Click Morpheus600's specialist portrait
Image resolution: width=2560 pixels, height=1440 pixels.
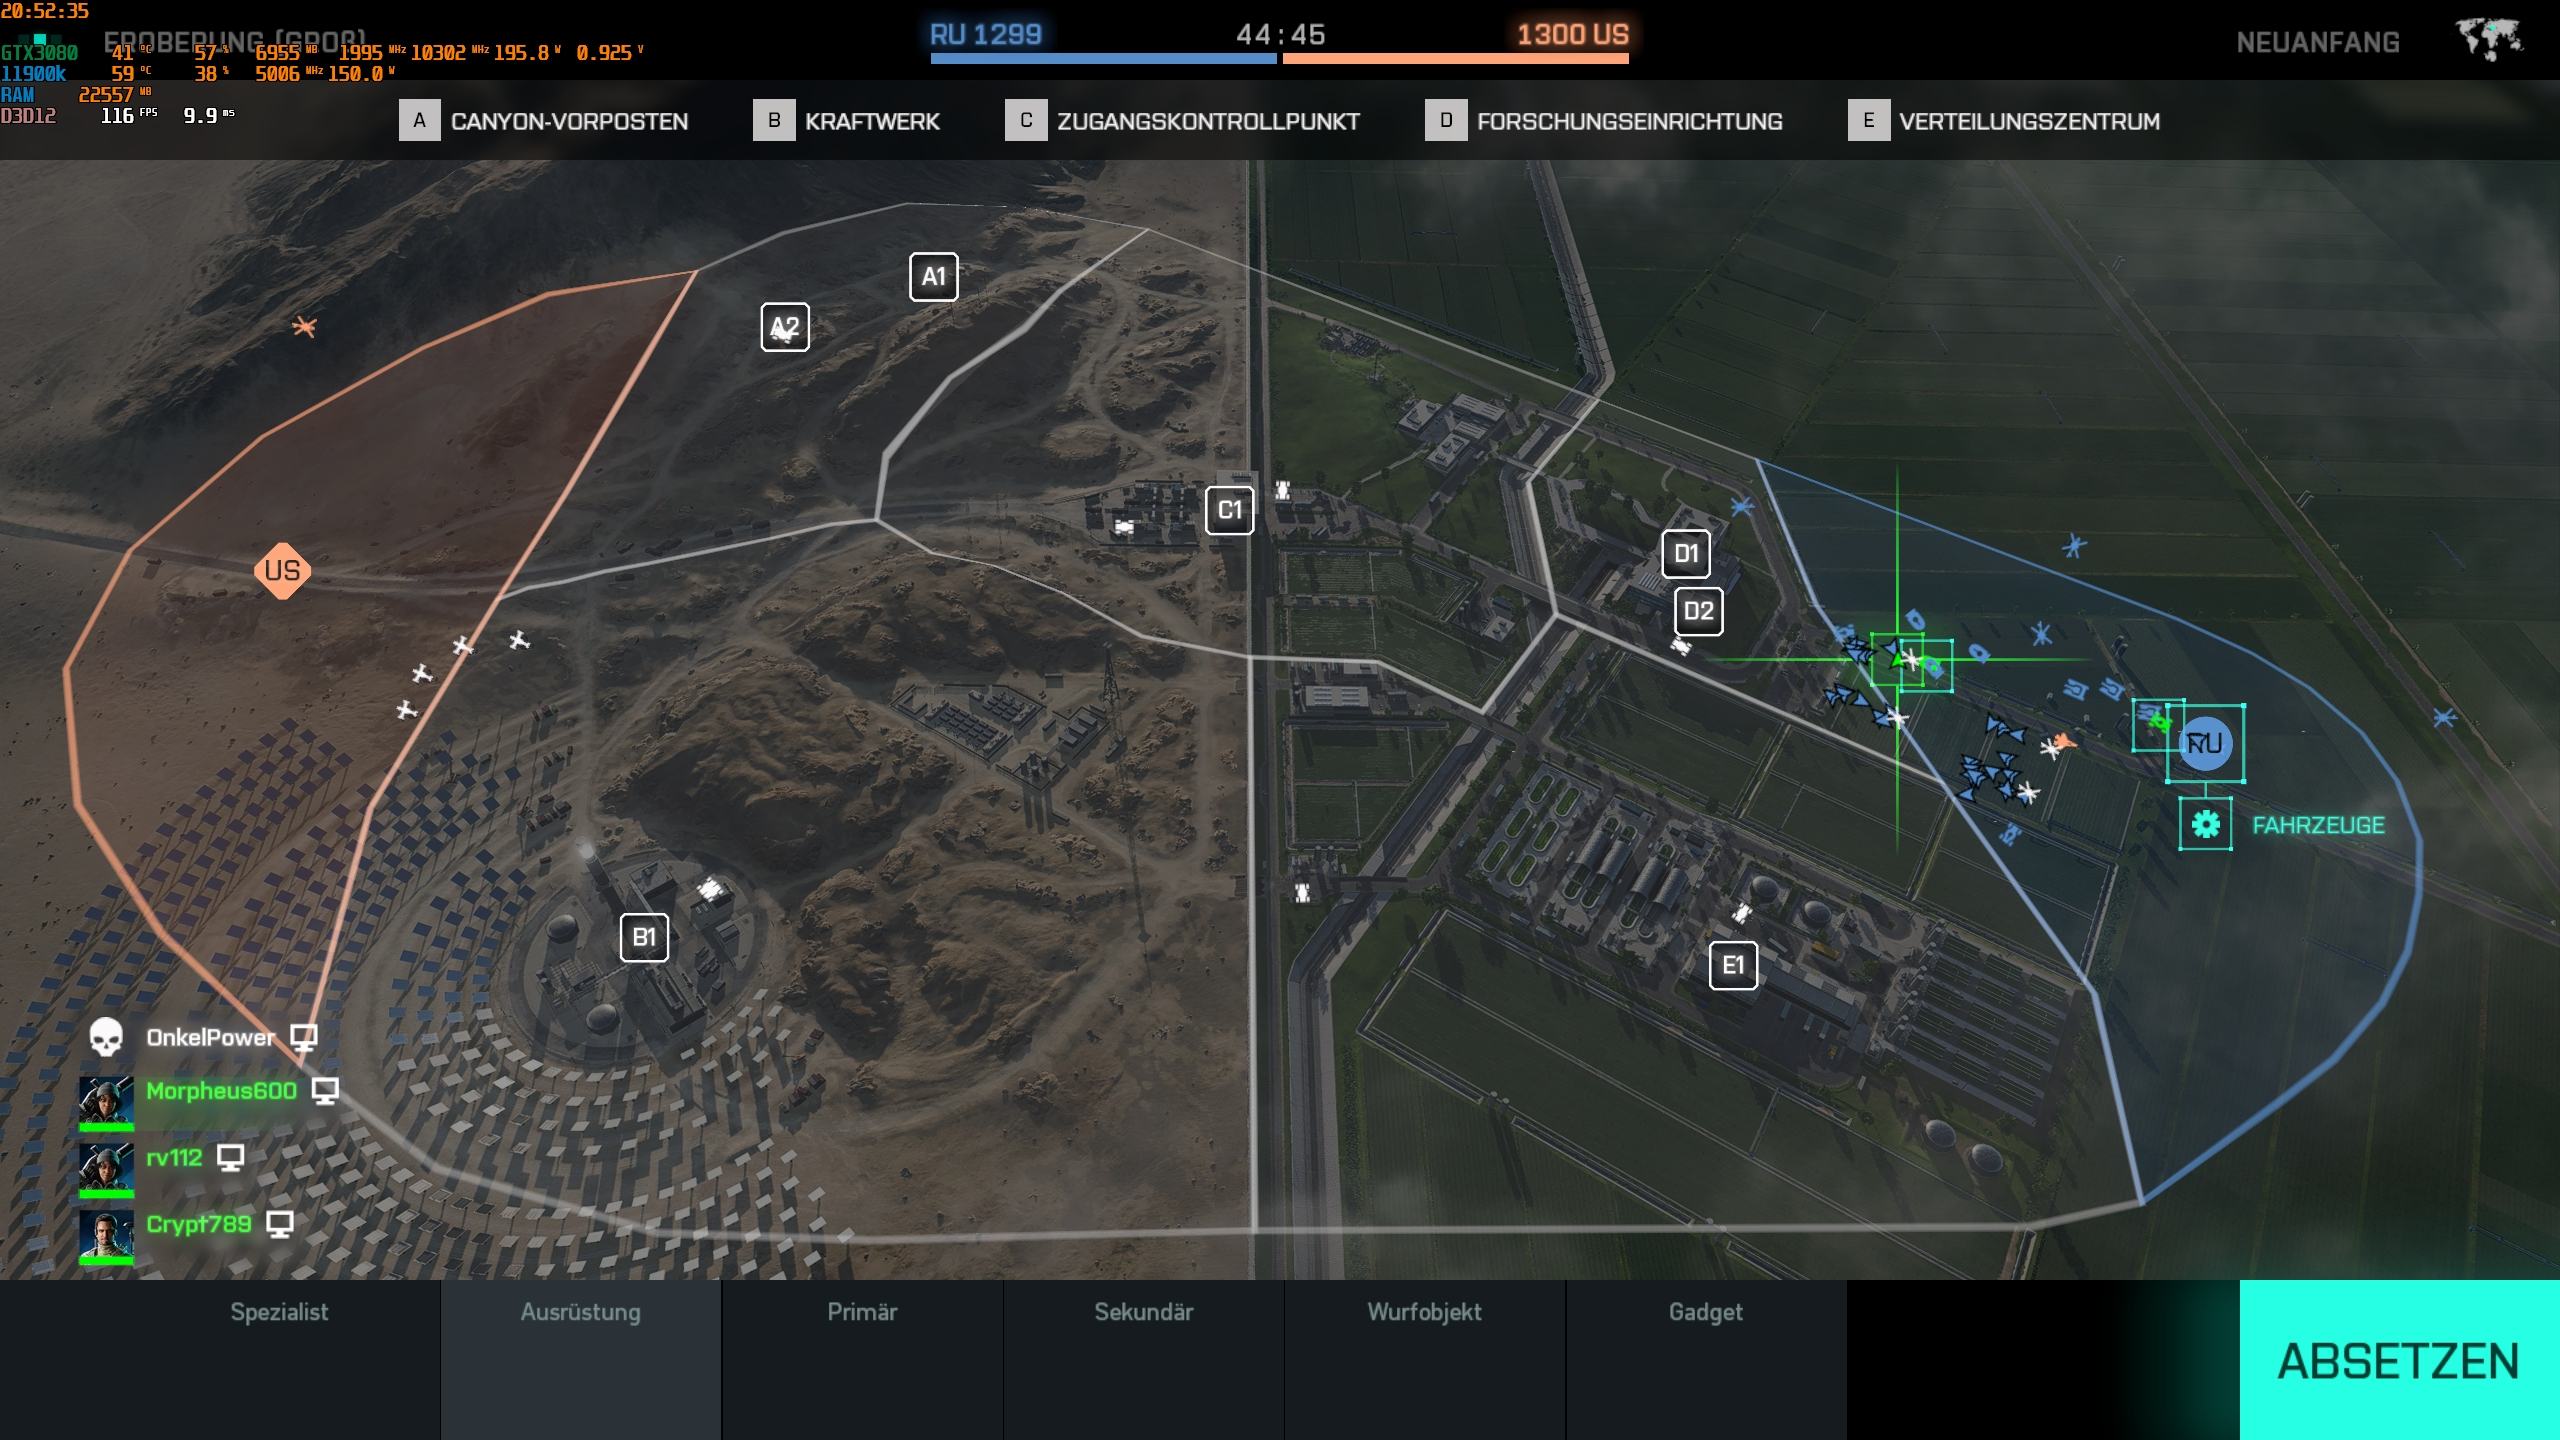(x=106, y=1102)
